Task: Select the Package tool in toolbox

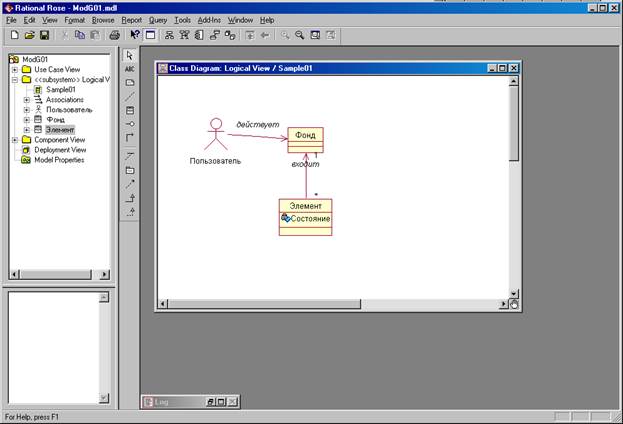Action: point(130,170)
